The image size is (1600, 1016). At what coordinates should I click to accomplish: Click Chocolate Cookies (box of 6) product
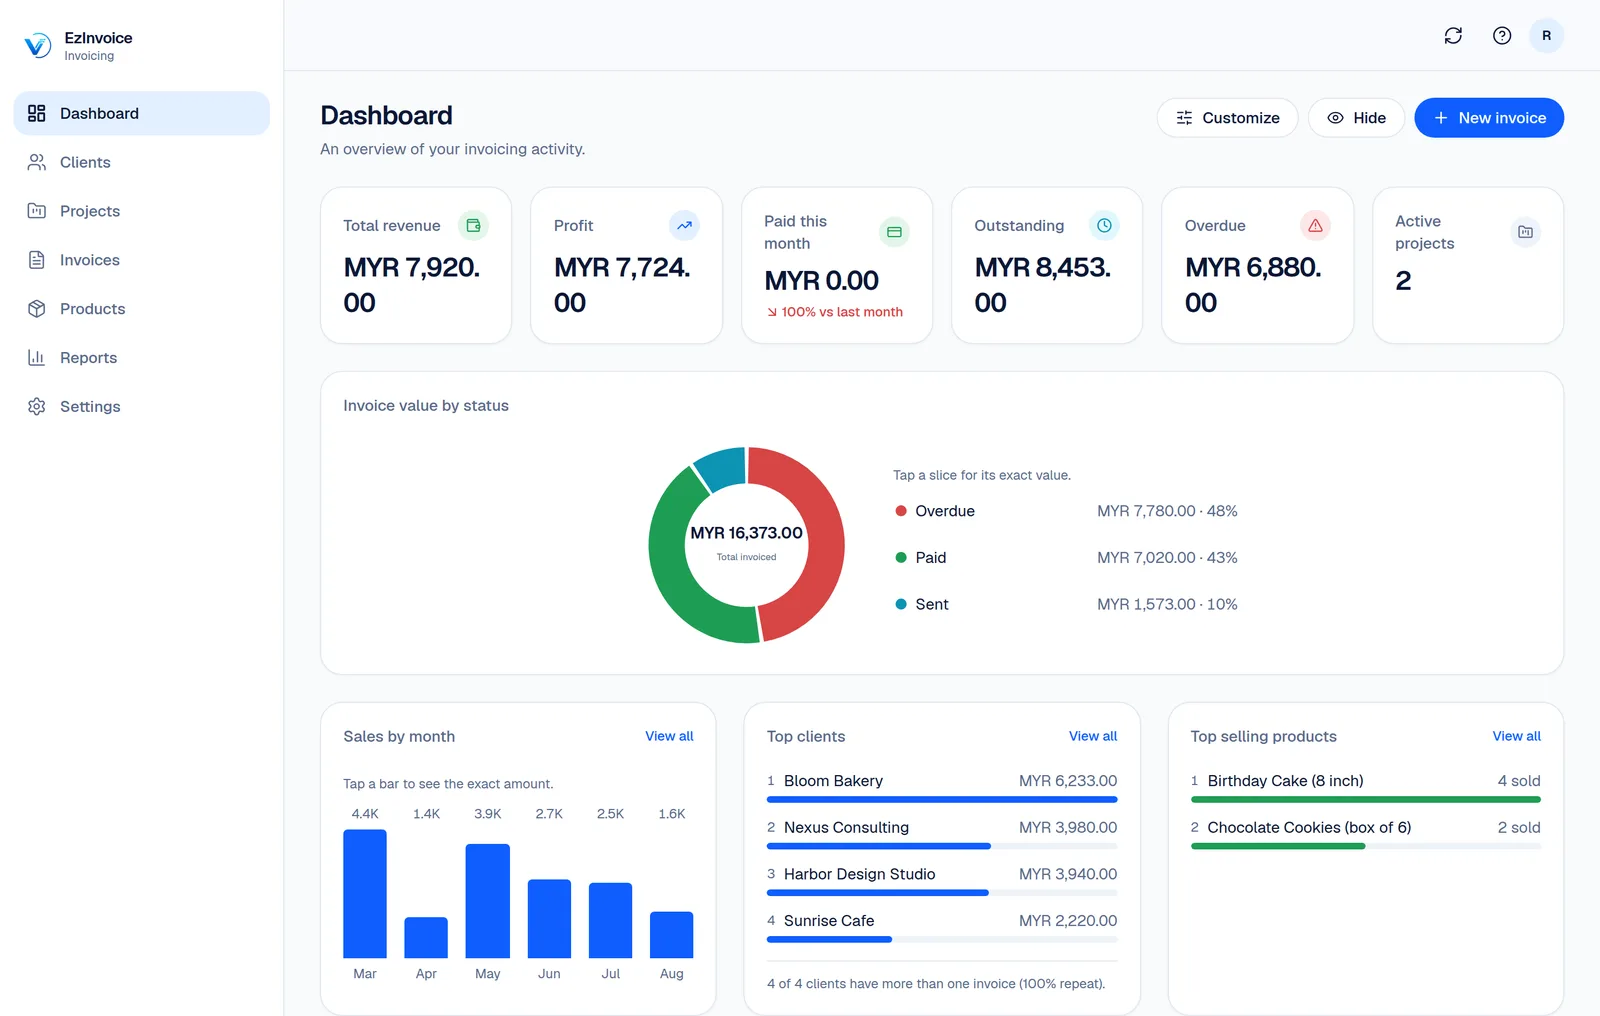click(x=1366, y=834)
